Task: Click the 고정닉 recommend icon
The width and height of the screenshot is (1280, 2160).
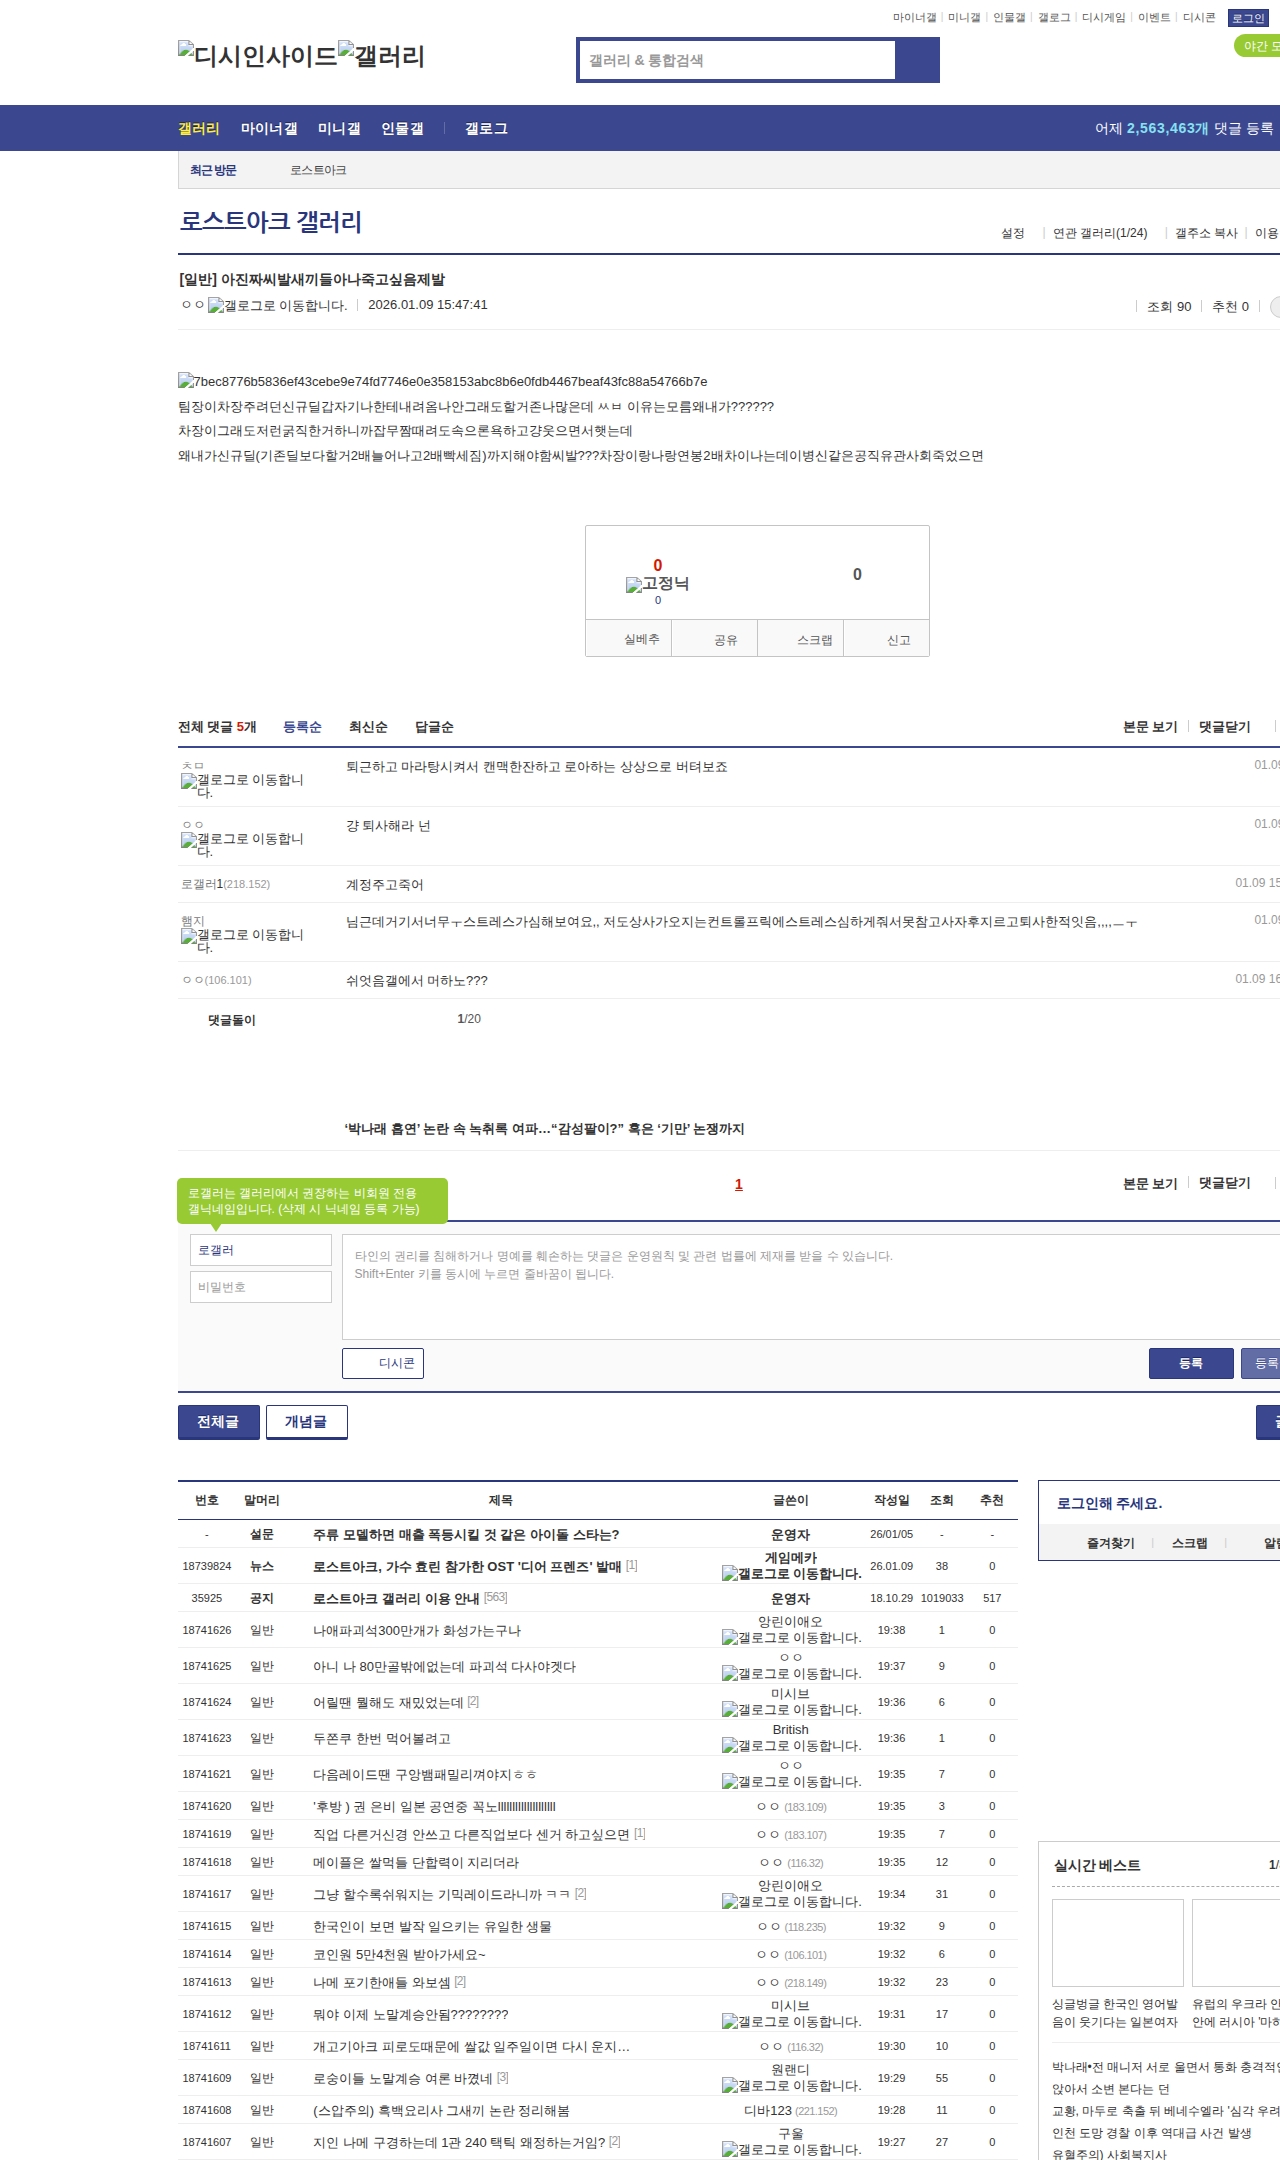Action: (657, 584)
